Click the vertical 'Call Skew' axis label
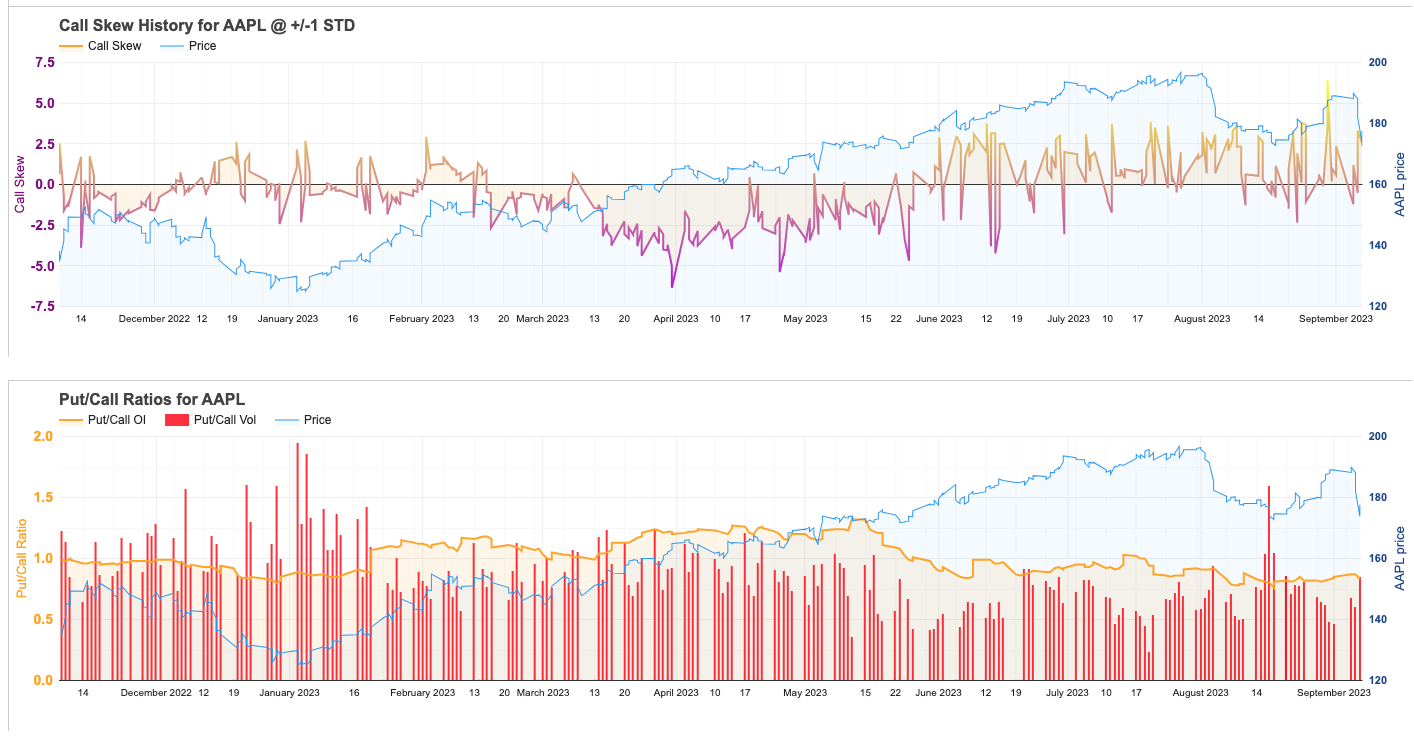Viewport: 1414px width, 742px height. click(19, 184)
